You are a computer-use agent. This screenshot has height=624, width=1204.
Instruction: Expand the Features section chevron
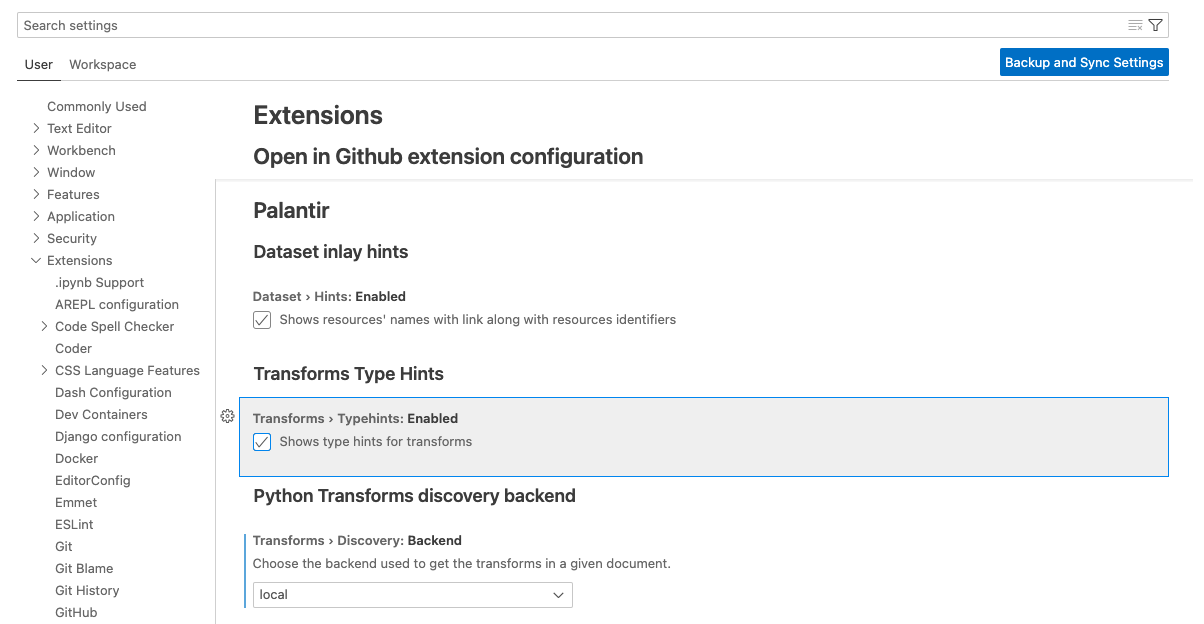(36, 194)
